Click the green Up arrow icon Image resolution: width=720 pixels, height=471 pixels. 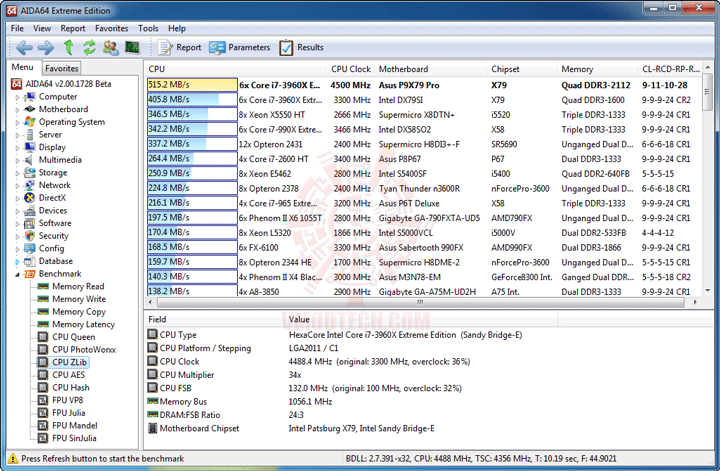point(68,47)
